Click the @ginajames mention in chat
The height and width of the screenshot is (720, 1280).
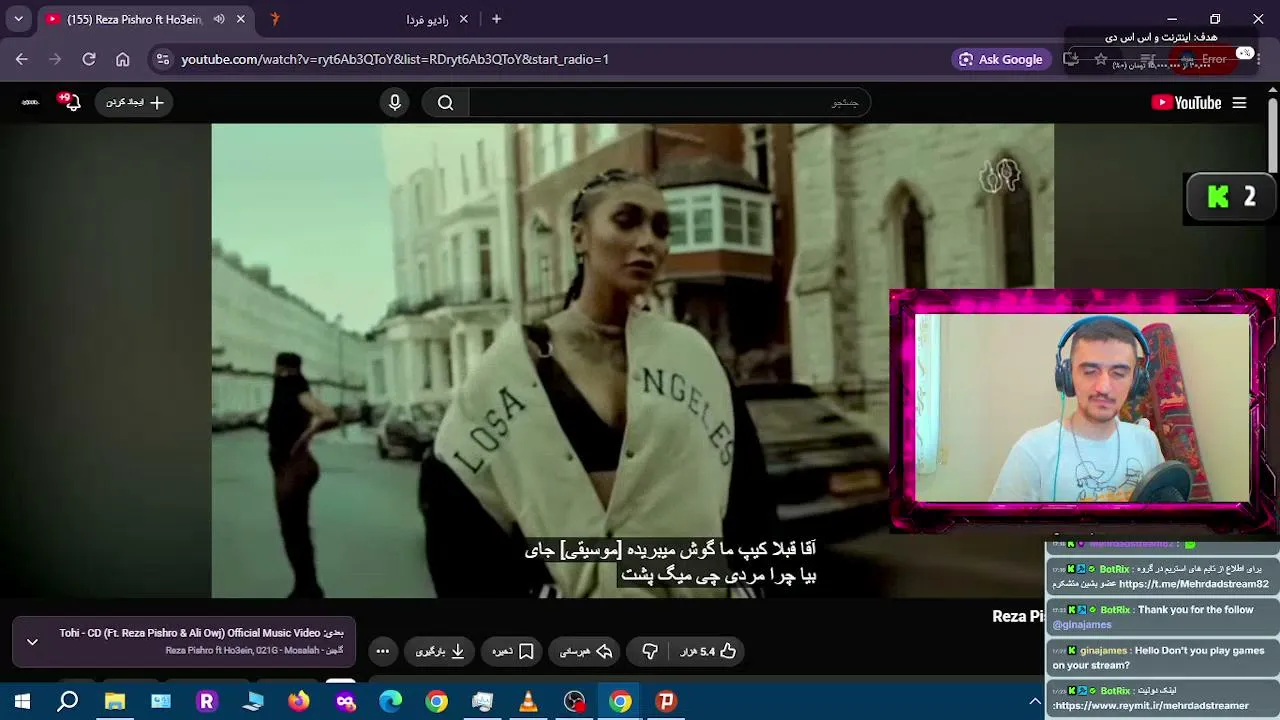1082,625
